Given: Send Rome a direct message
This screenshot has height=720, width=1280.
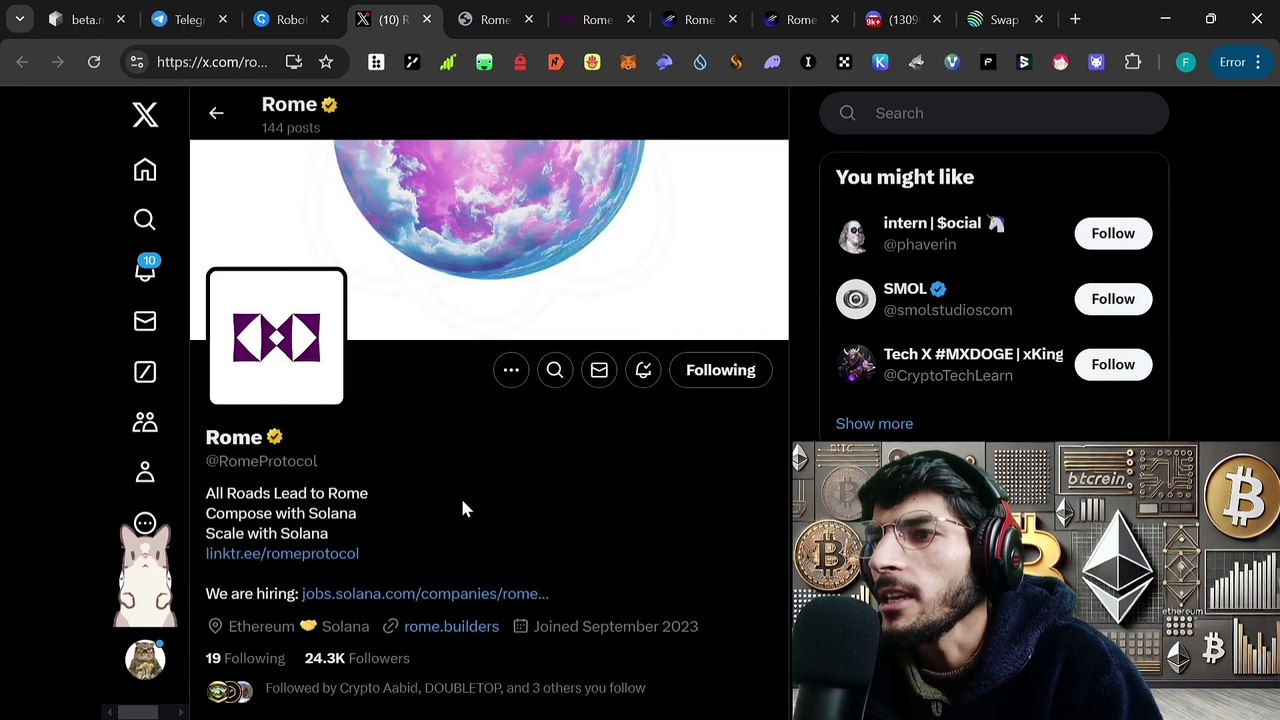Looking at the screenshot, I should (x=599, y=370).
